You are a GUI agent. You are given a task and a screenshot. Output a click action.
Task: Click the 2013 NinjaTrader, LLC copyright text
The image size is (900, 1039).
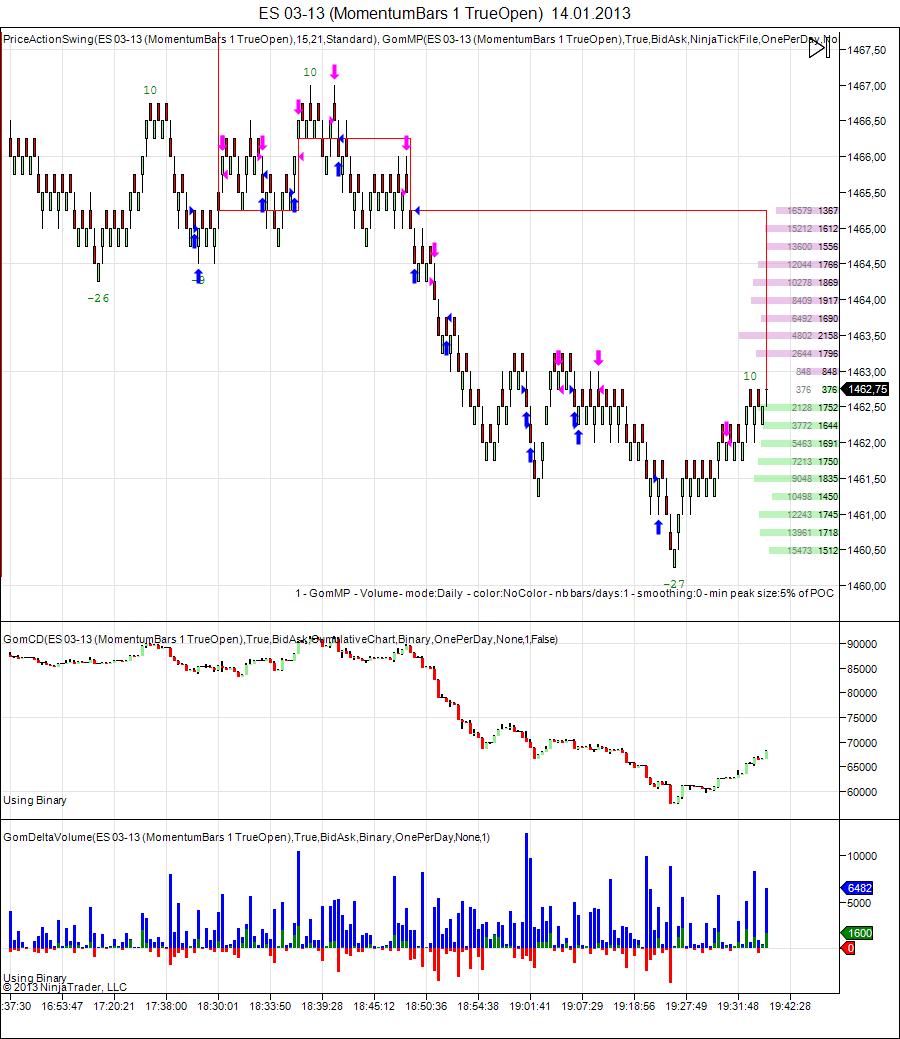[x=64, y=987]
